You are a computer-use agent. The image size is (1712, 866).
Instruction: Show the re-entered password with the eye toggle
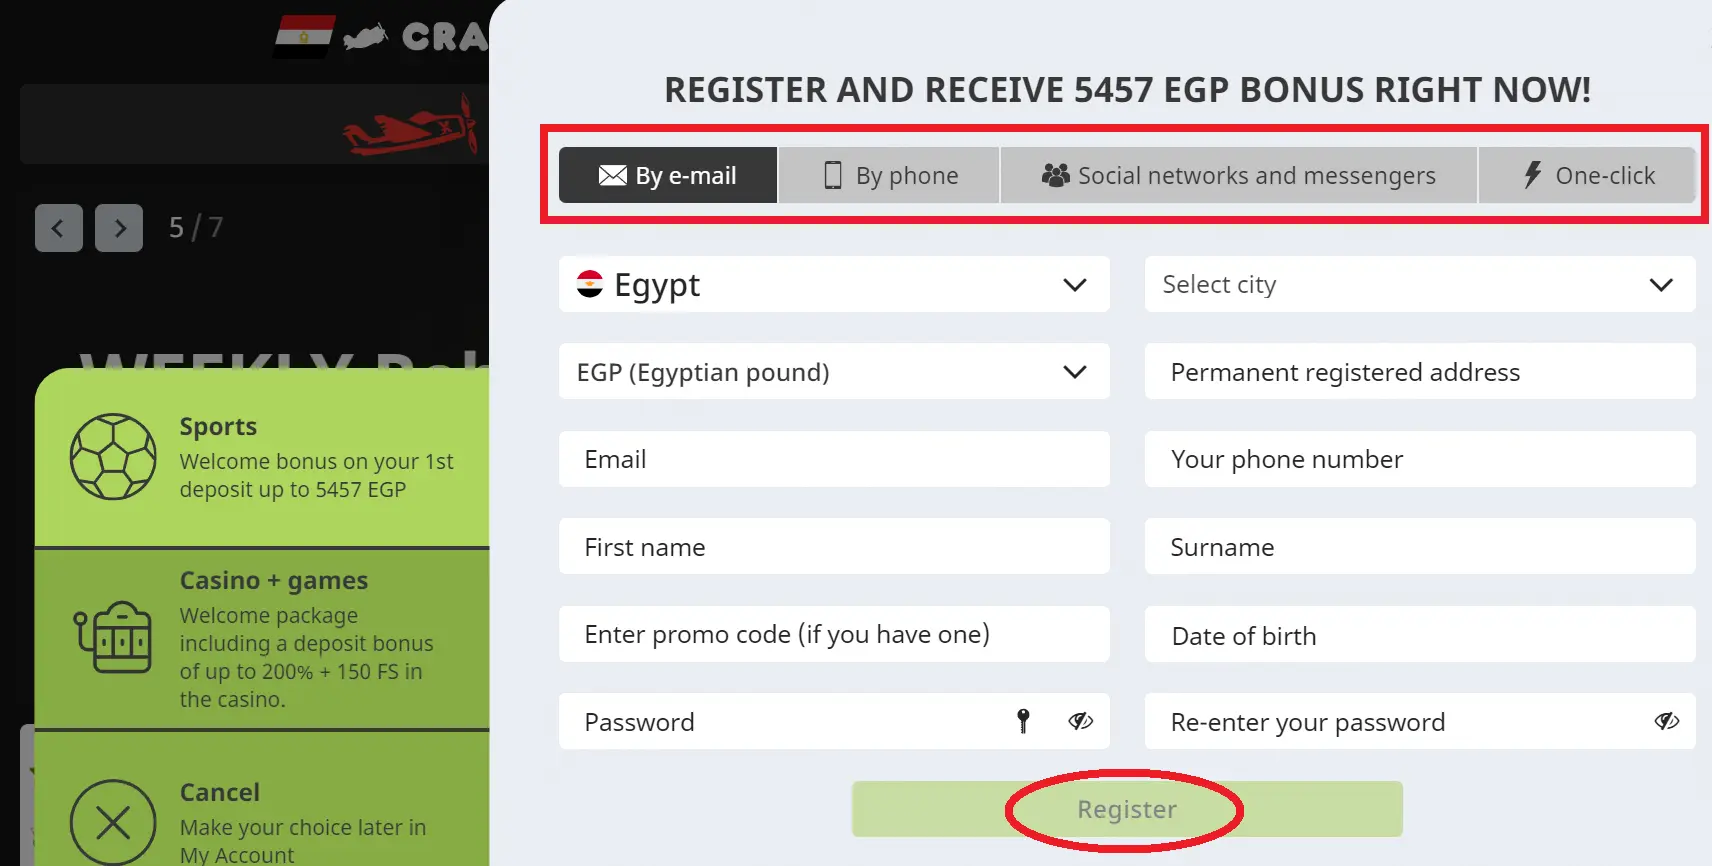[1665, 721]
